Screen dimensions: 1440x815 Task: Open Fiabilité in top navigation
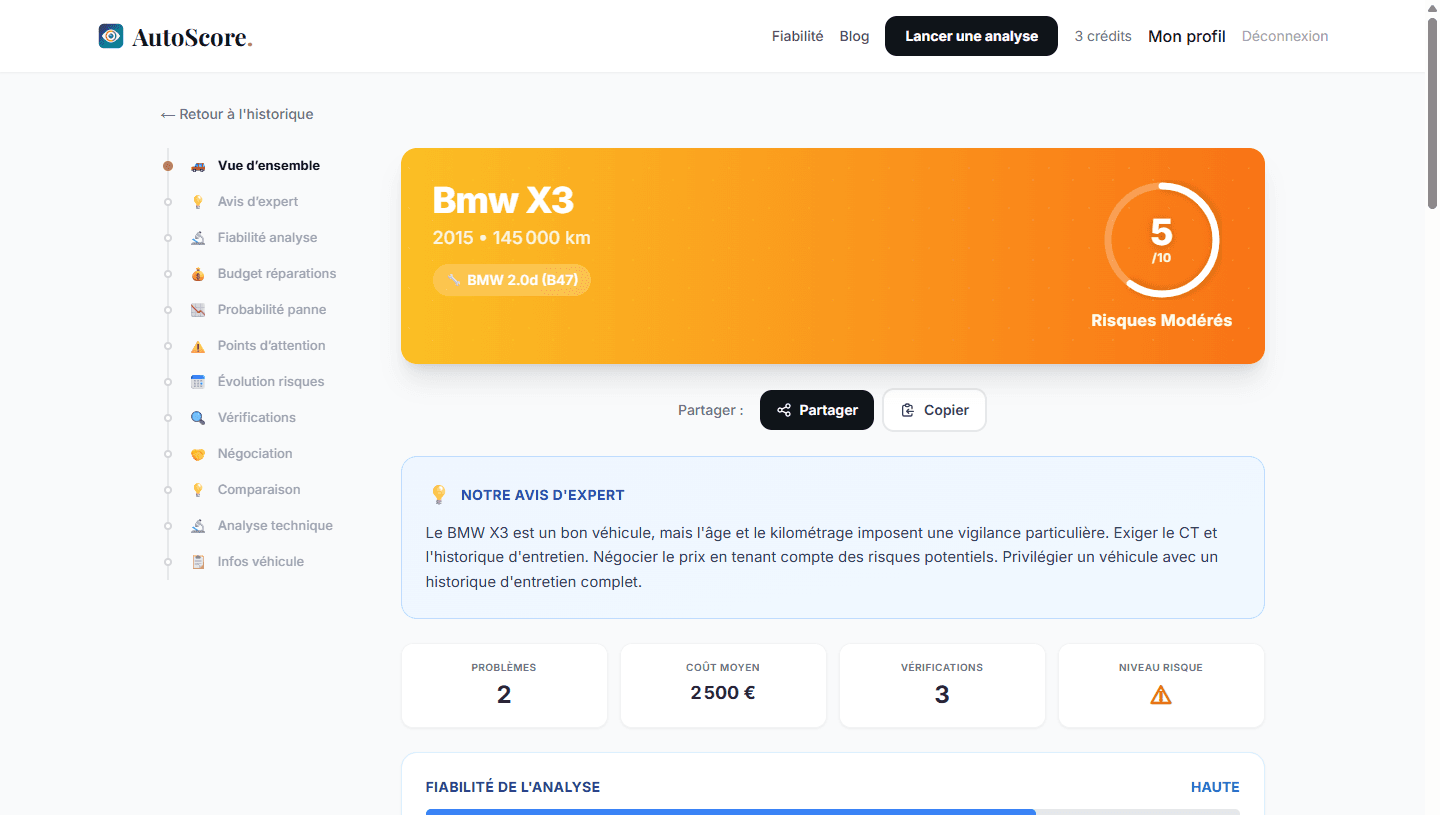798,36
